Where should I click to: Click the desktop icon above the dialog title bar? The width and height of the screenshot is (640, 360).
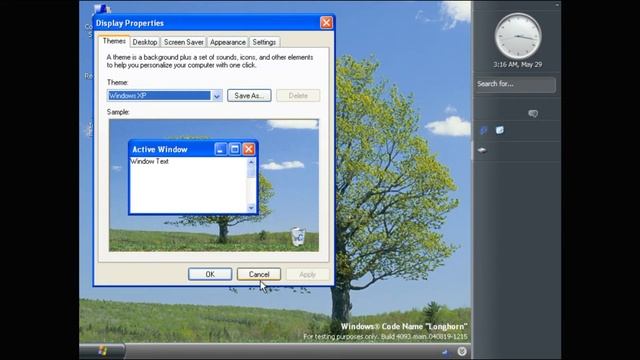click(102, 9)
